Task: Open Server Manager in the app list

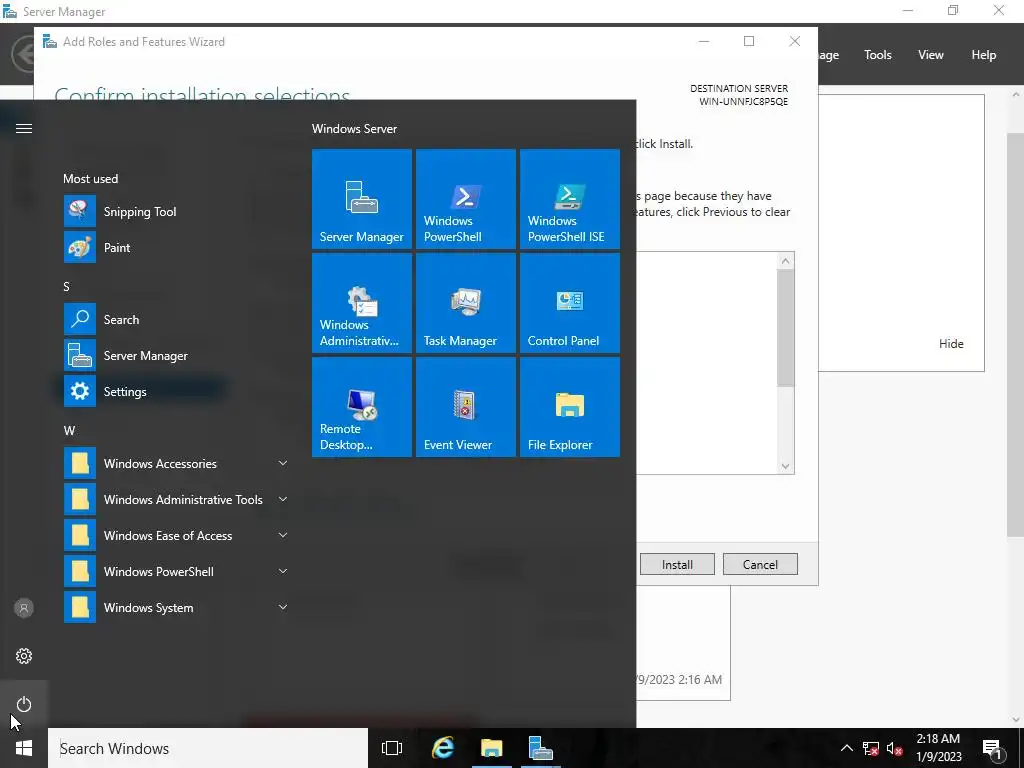Action: click(x=176, y=355)
